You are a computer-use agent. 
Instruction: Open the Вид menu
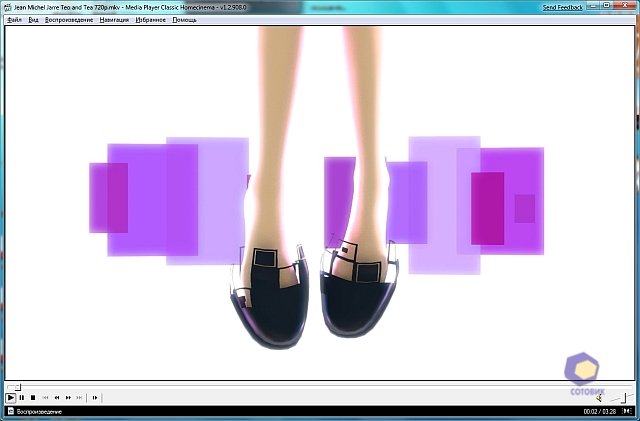33,20
